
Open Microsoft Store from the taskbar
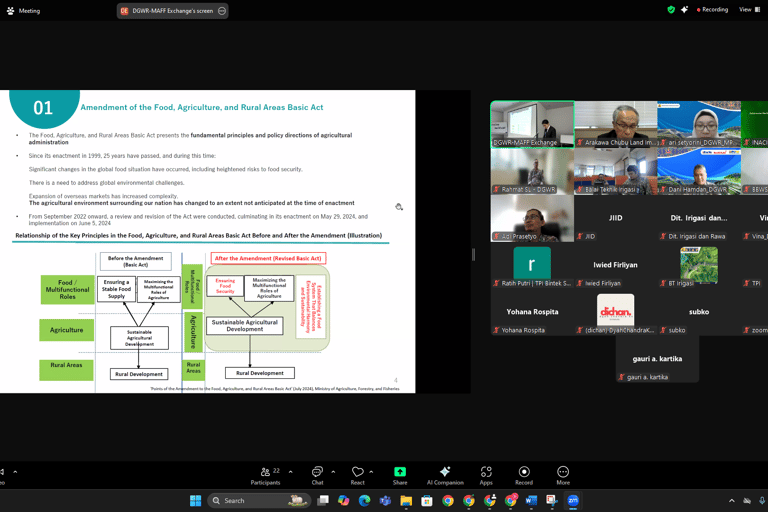tap(427, 500)
